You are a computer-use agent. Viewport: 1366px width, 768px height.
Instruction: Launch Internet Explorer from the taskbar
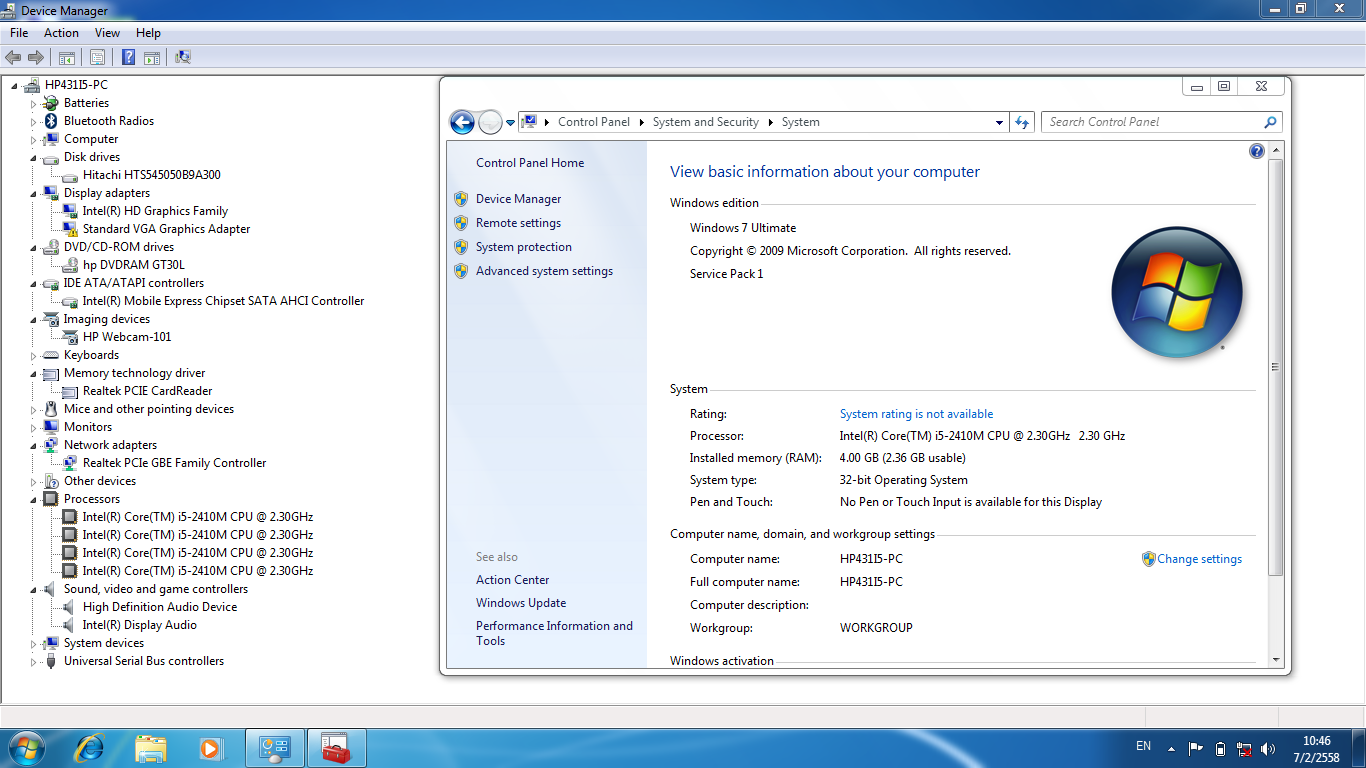pyautogui.click(x=90, y=748)
